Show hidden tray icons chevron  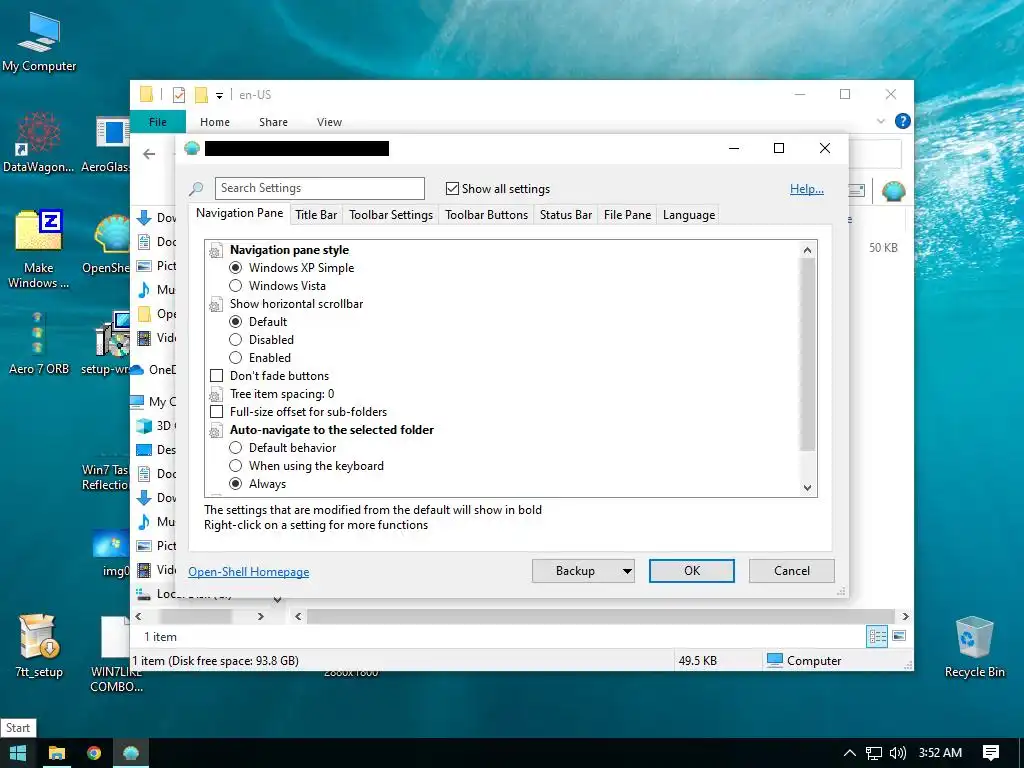click(850, 753)
